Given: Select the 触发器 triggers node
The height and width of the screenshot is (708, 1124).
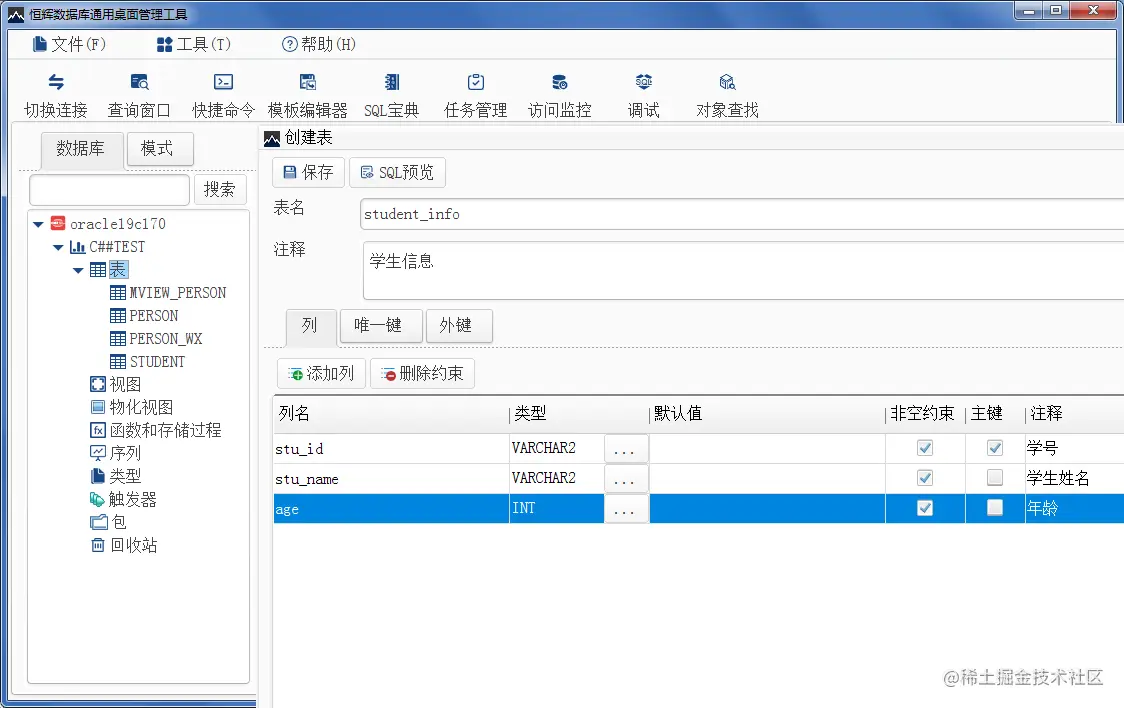Looking at the screenshot, I should click(x=133, y=499).
